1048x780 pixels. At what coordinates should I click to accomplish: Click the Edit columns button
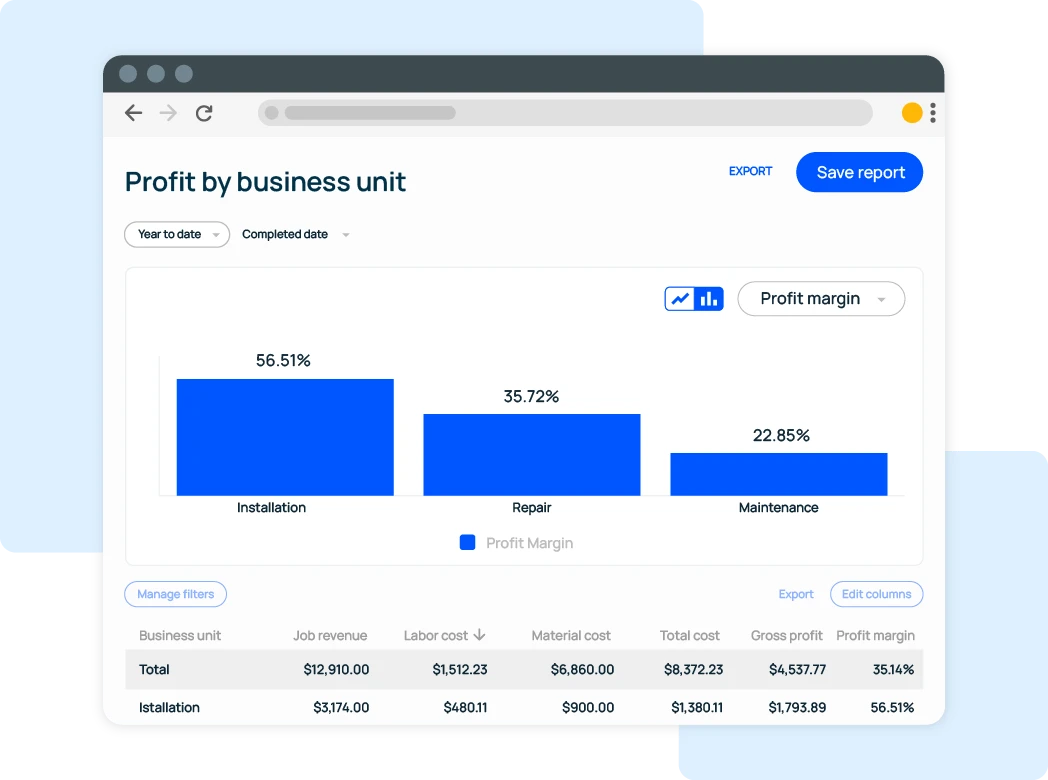(x=876, y=594)
